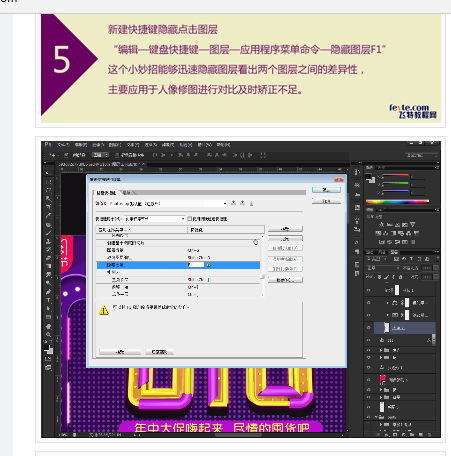
Task: Click the dialog's Cancel button under OK
Action: (x=326, y=201)
